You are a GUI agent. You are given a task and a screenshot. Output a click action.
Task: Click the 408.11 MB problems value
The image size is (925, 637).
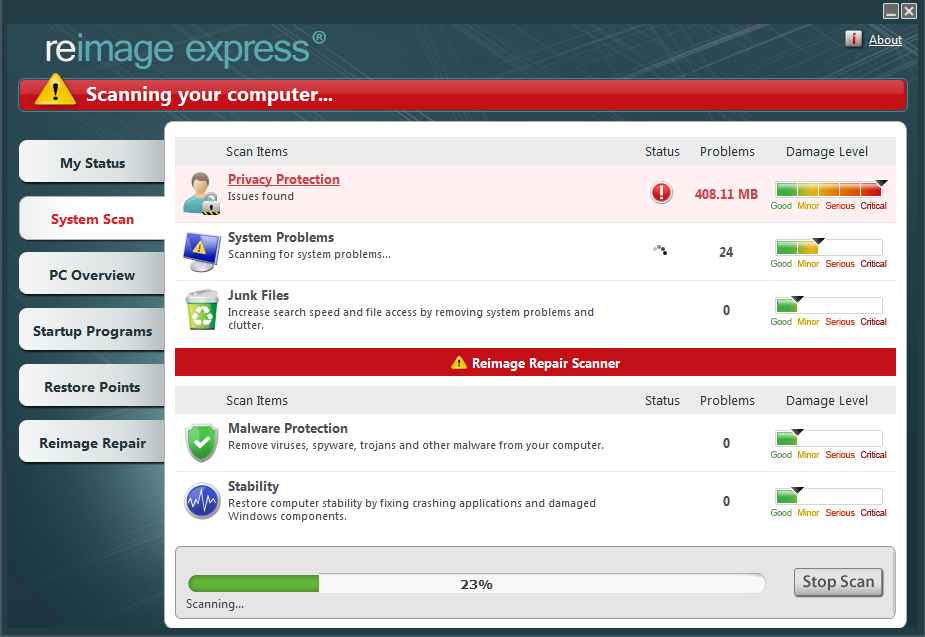click(726, 194)
